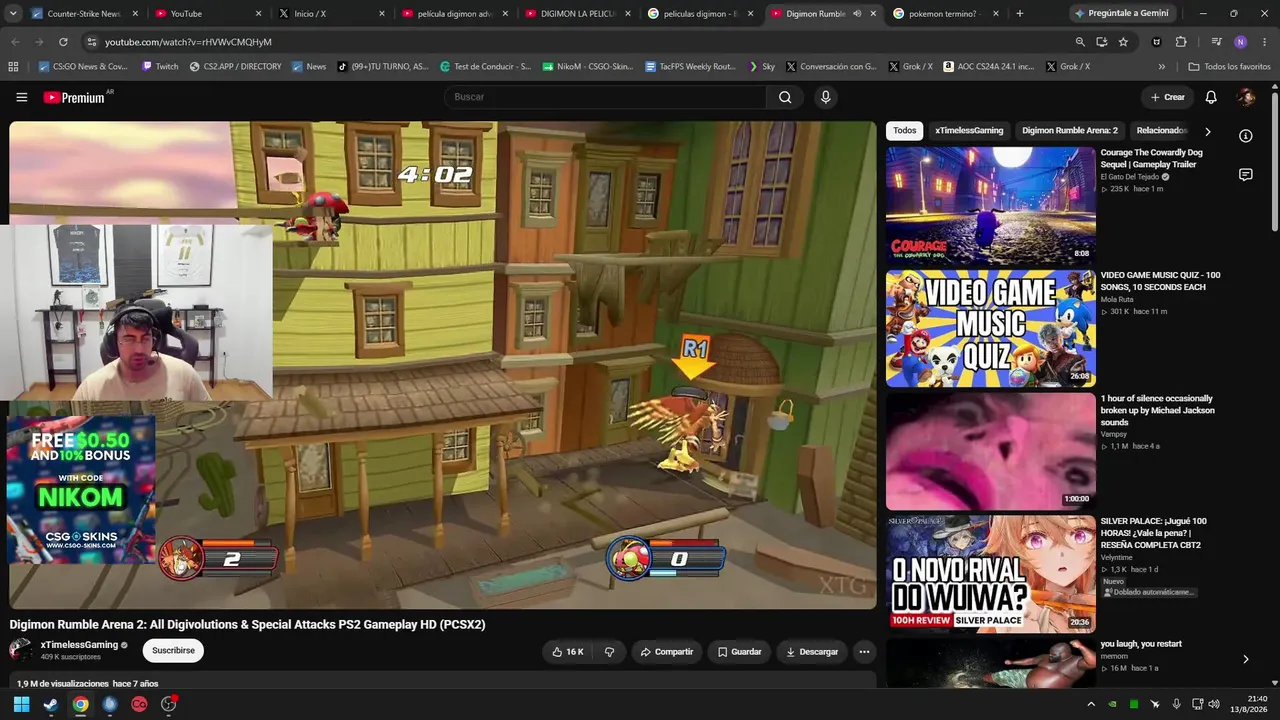The width and height of the screenshot is (1280, 720).
Task: Focus the YouTube Buscar search field
Action: pyautogui.click(x=606, y=97)
